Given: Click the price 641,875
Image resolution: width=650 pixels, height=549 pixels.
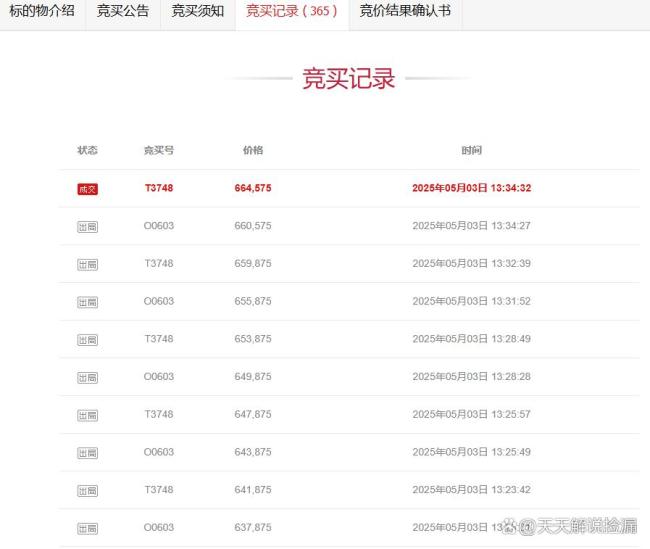Looking at the screenshot, I should 253,490.
